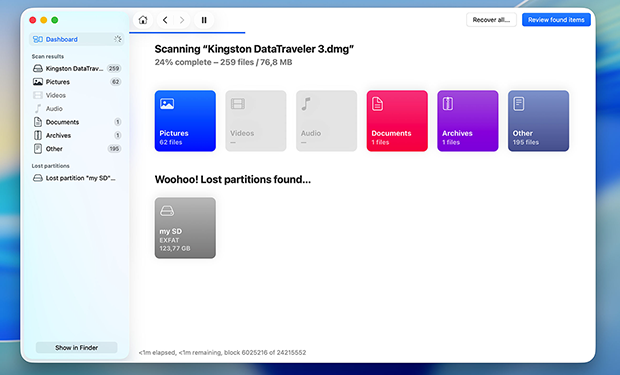This screenshot has height=375, width=620.
Task: Select Dashboard in the sidebar
Action: click(x=76, y=39)
